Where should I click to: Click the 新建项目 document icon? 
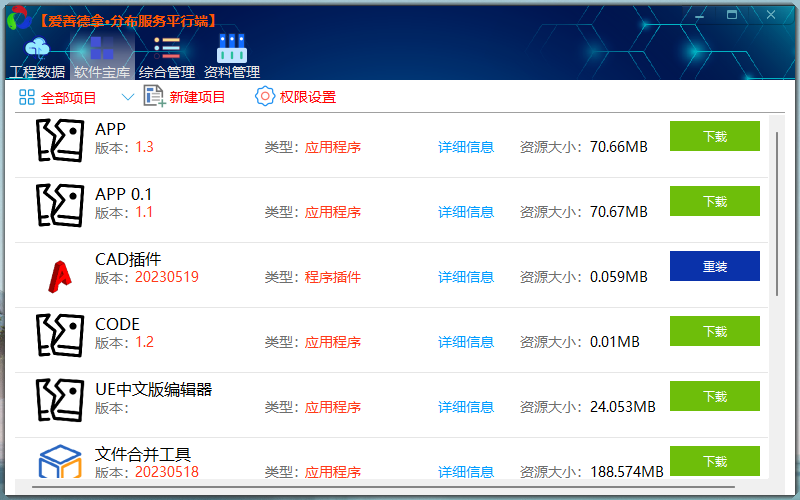tap(153, 97)
